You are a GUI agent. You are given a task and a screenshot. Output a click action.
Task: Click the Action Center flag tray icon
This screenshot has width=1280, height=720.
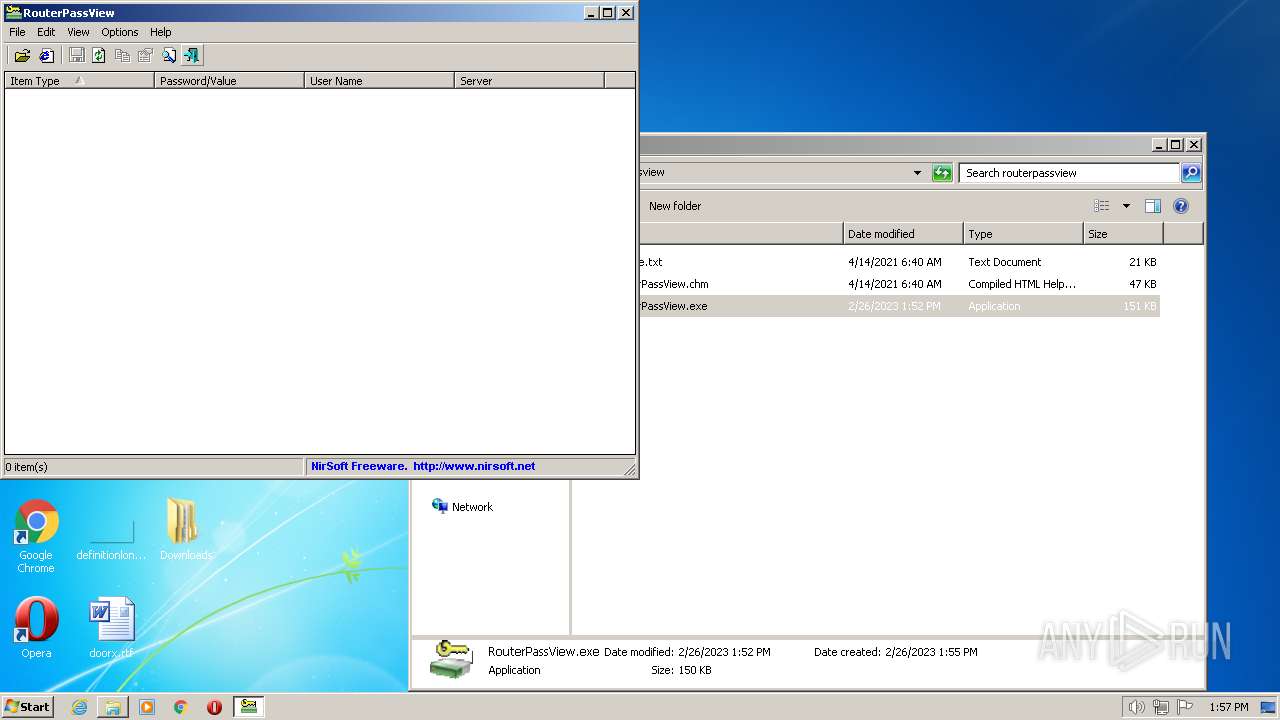coord(1185,707)
